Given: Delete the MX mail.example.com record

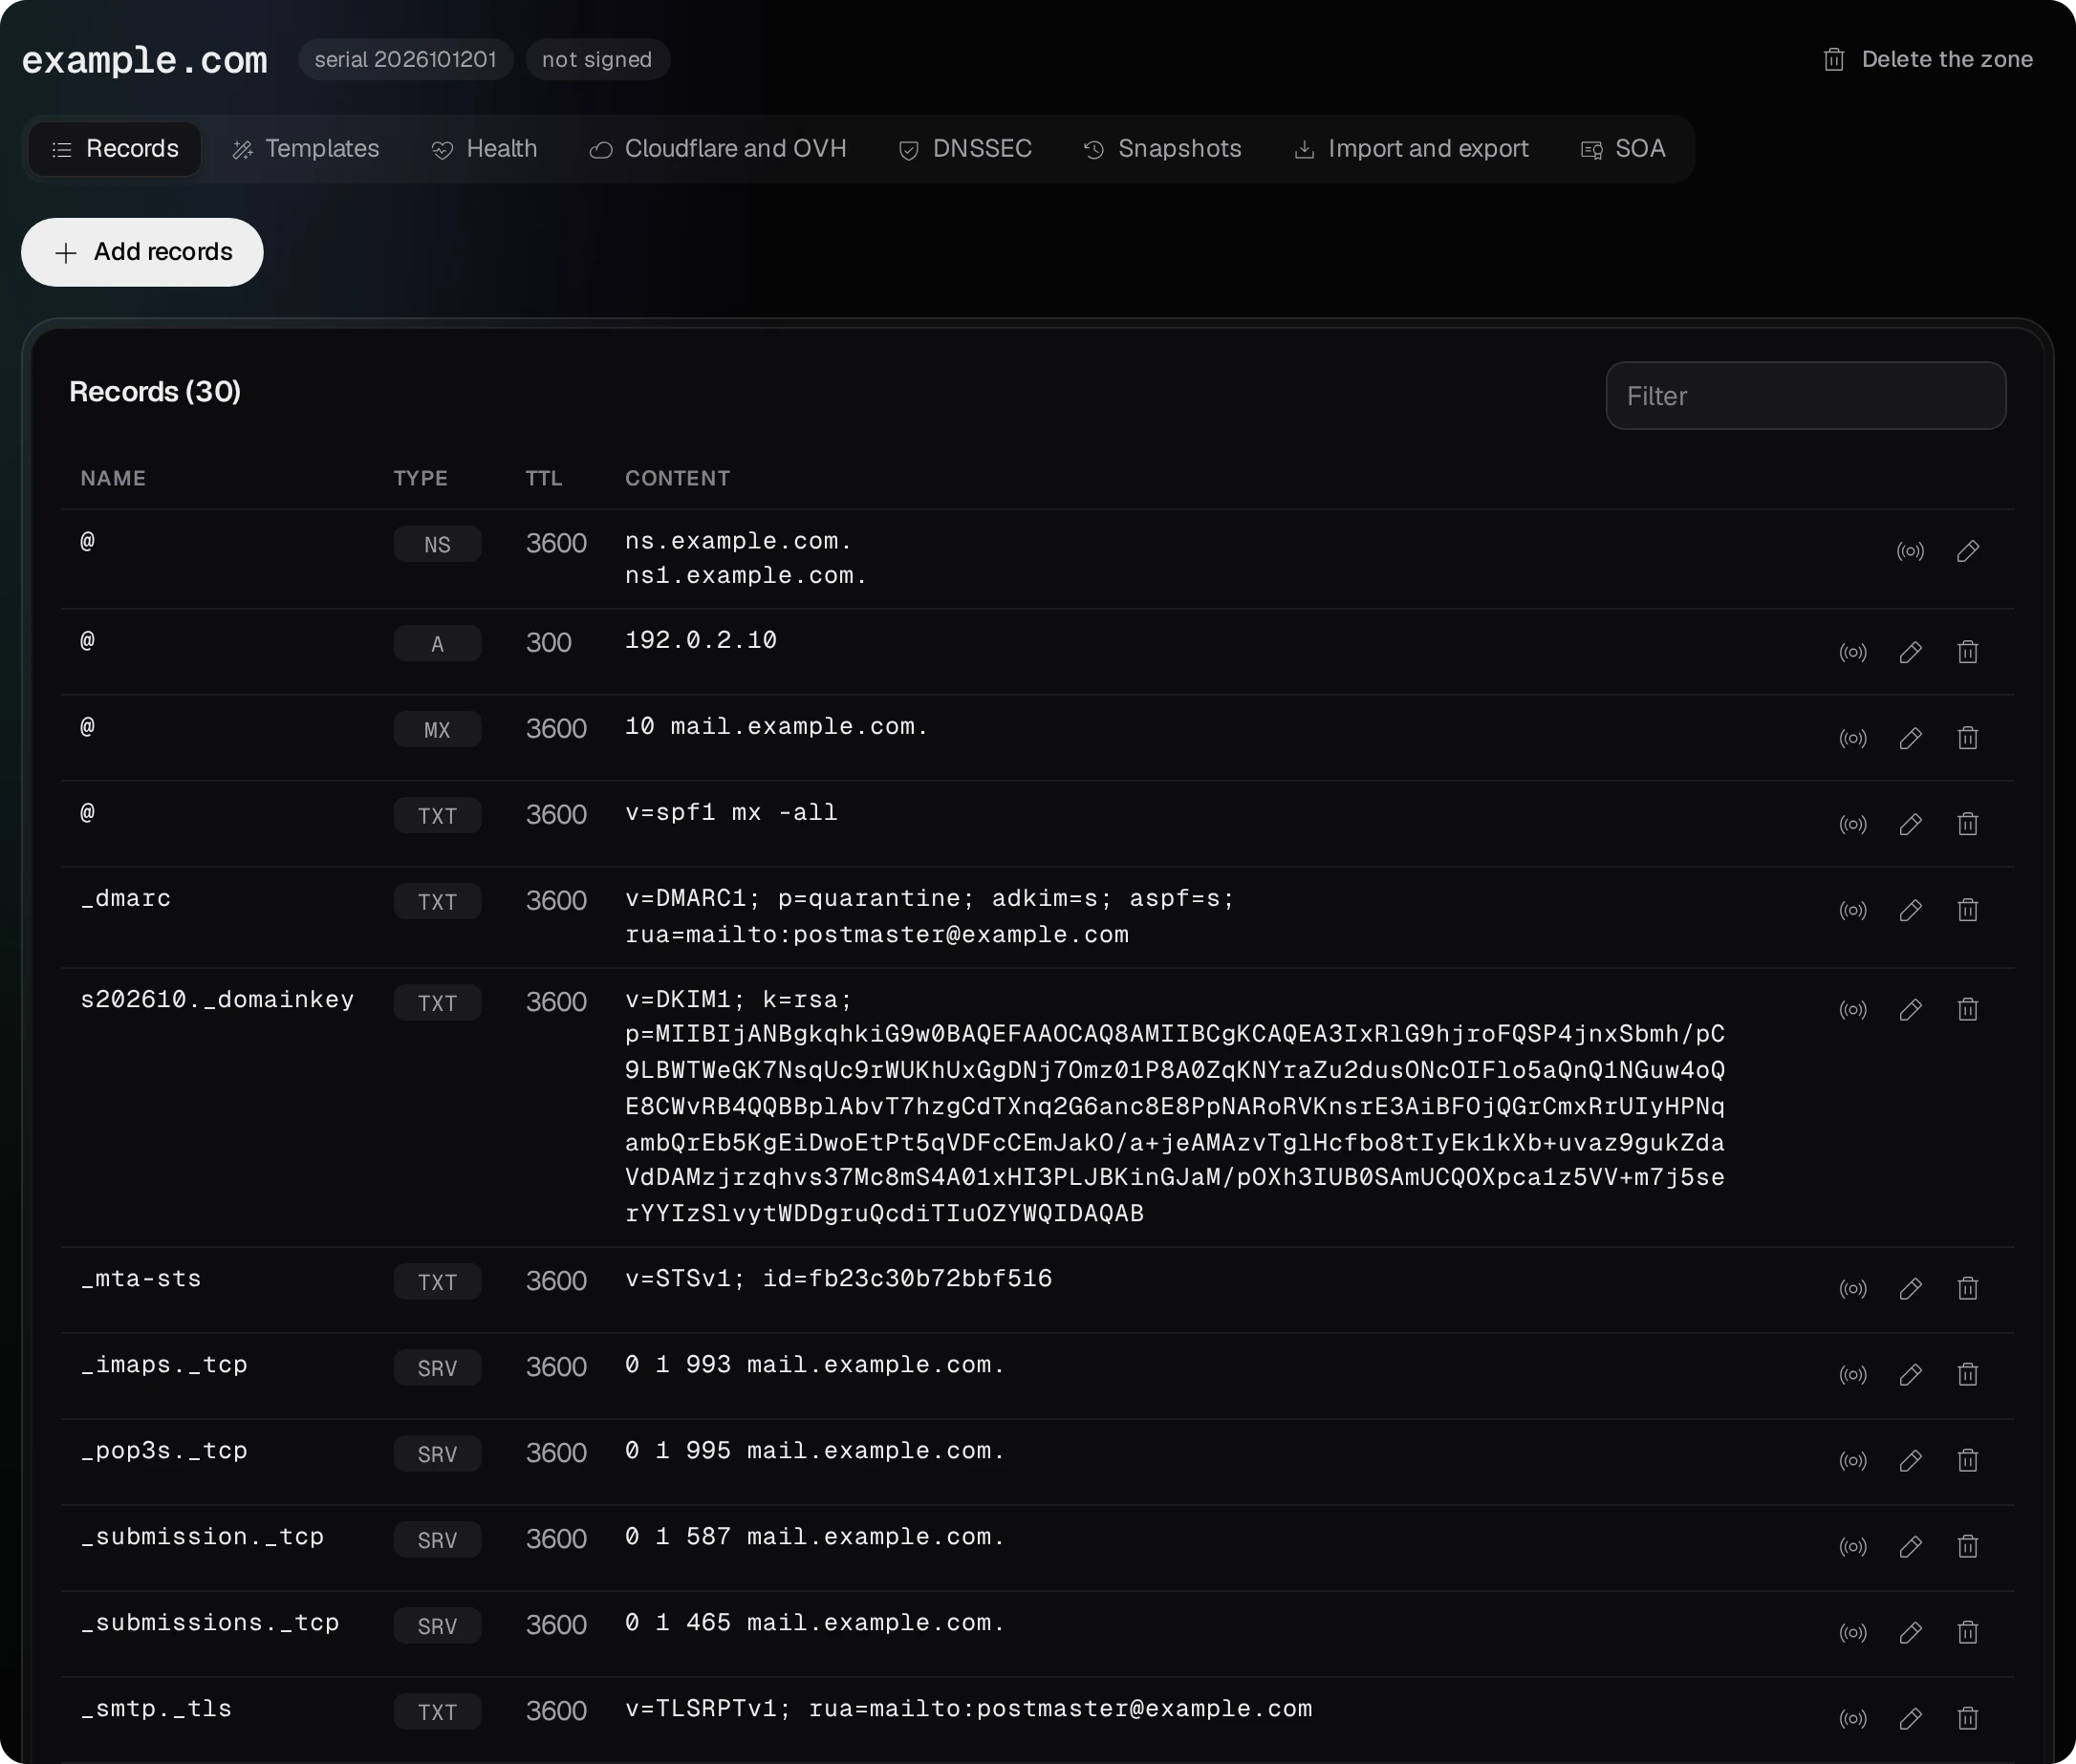Looking at the screenshot, I should 1968,738.
